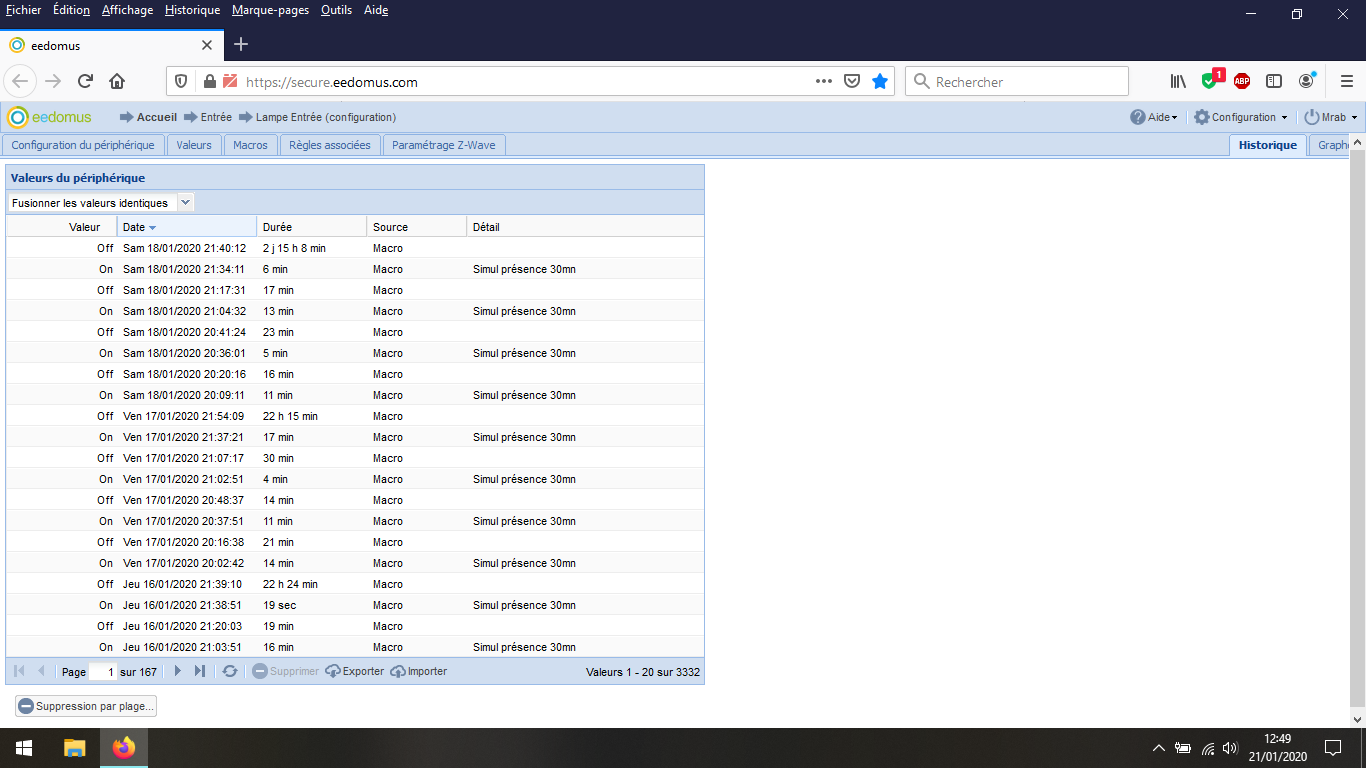Open the Configuration dropdown menu
Screen dimensions: 1366x768
1241,117
